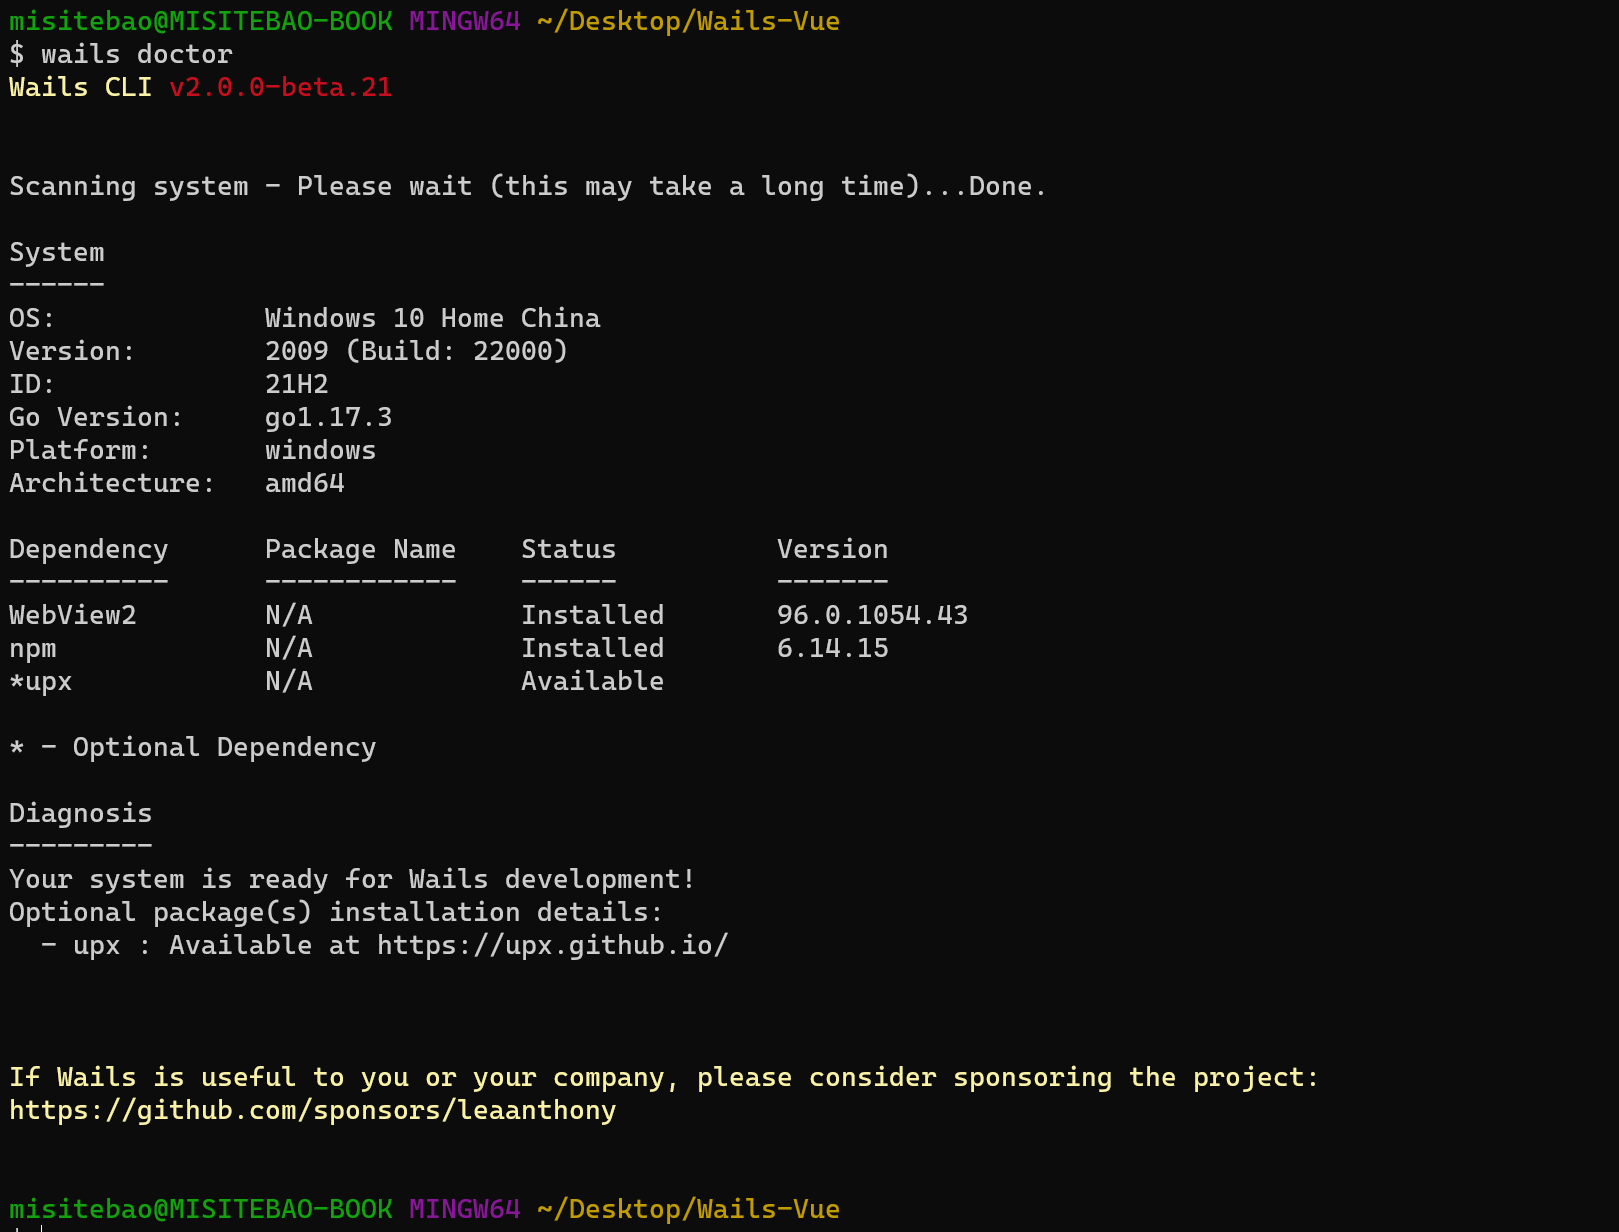Click the WebView2 dependency row

[73, 614]
